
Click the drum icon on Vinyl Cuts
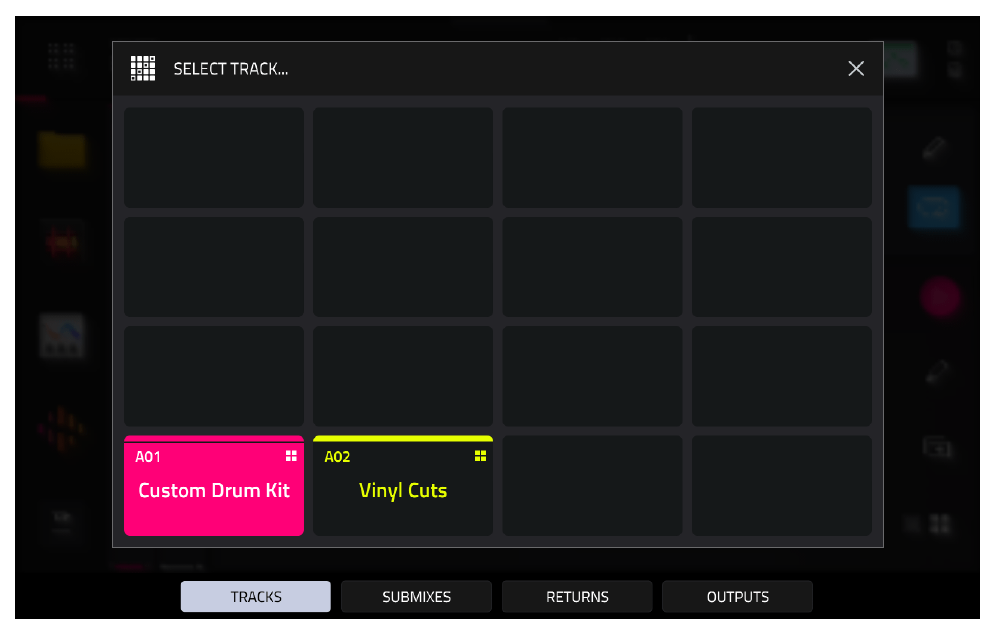480,456
